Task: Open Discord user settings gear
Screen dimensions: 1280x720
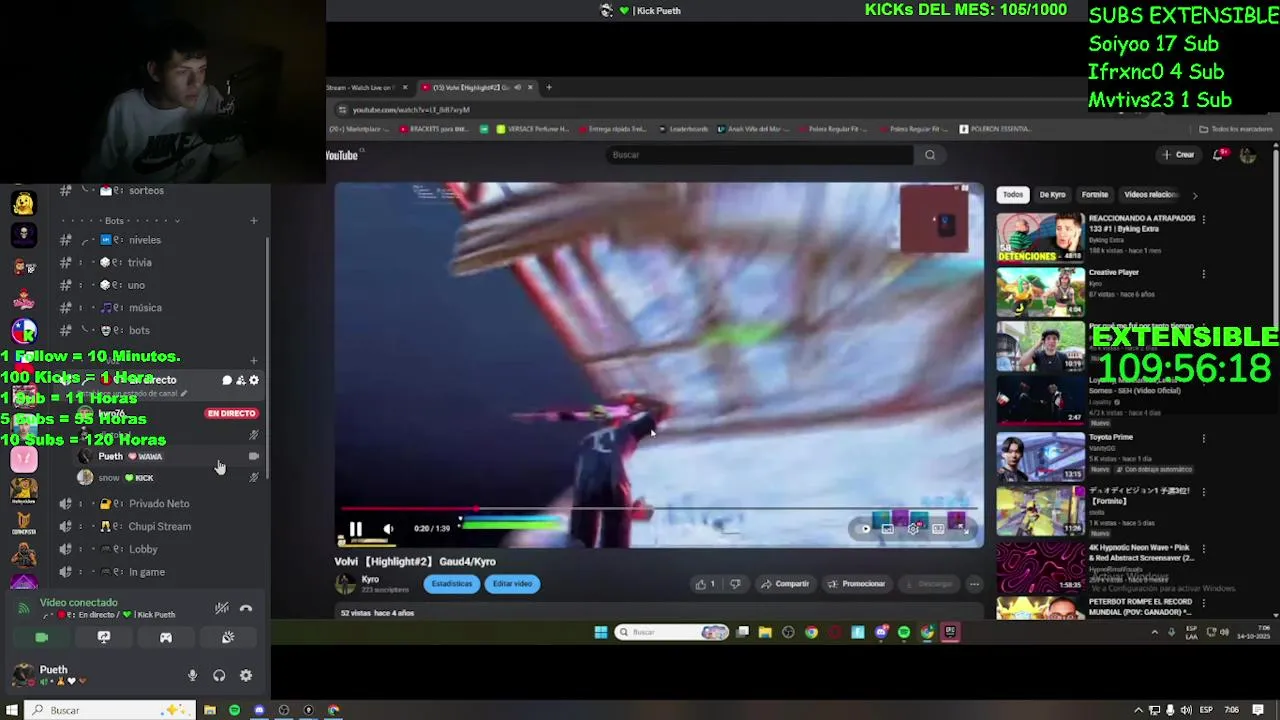Action: point(246,676)
